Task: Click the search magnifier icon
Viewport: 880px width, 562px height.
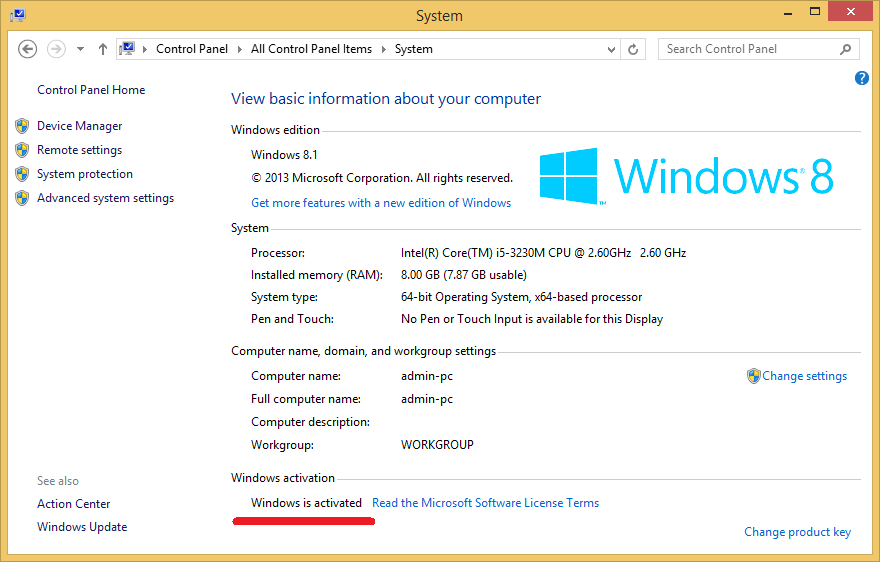Action: click(x=846, y=49)
